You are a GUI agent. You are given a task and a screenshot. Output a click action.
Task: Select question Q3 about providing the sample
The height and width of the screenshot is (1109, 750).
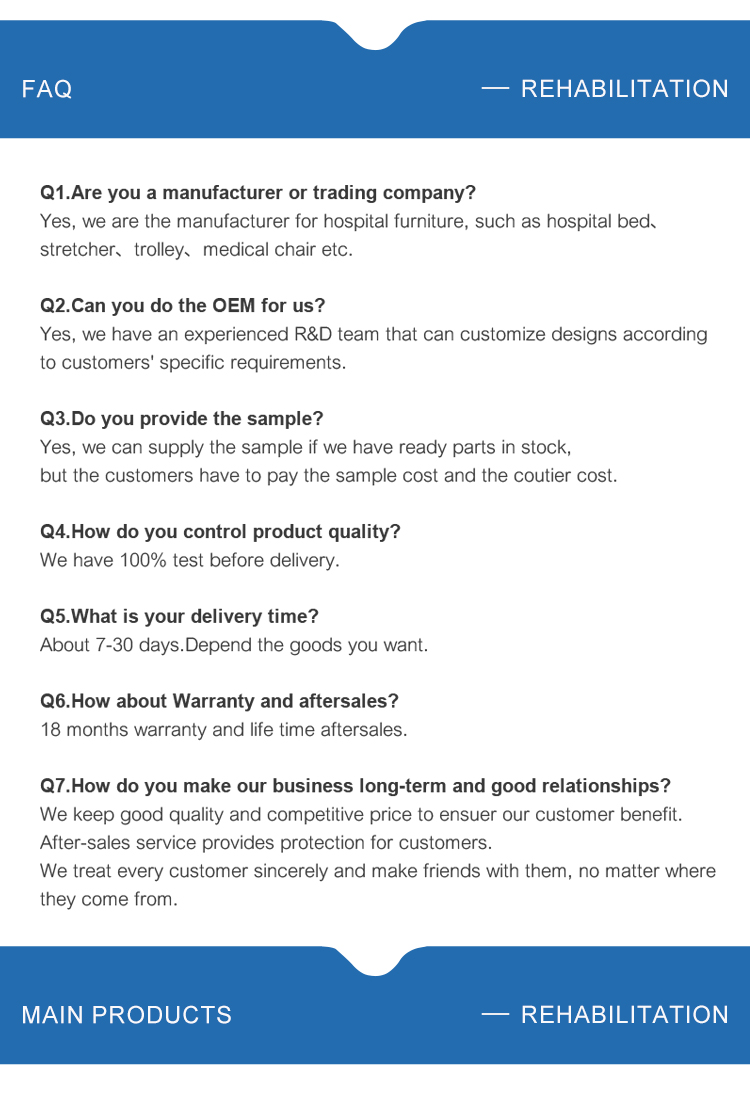[x=181, y=419]
